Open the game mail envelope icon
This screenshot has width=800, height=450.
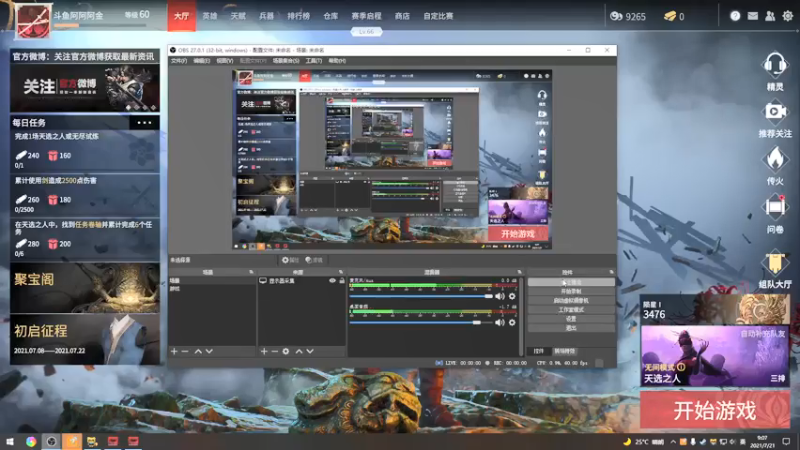(x=753, y=16)
